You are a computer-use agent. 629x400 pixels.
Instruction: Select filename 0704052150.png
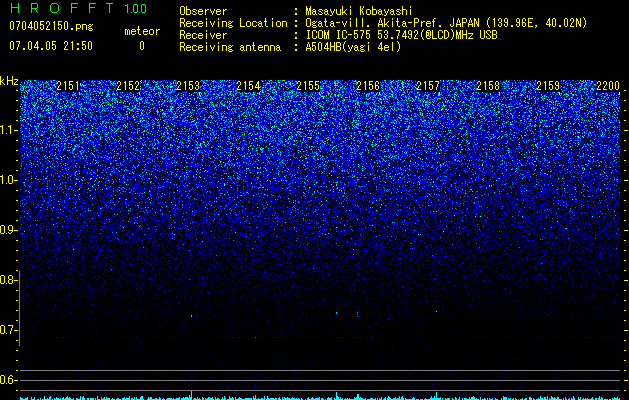tap(51, 26)
